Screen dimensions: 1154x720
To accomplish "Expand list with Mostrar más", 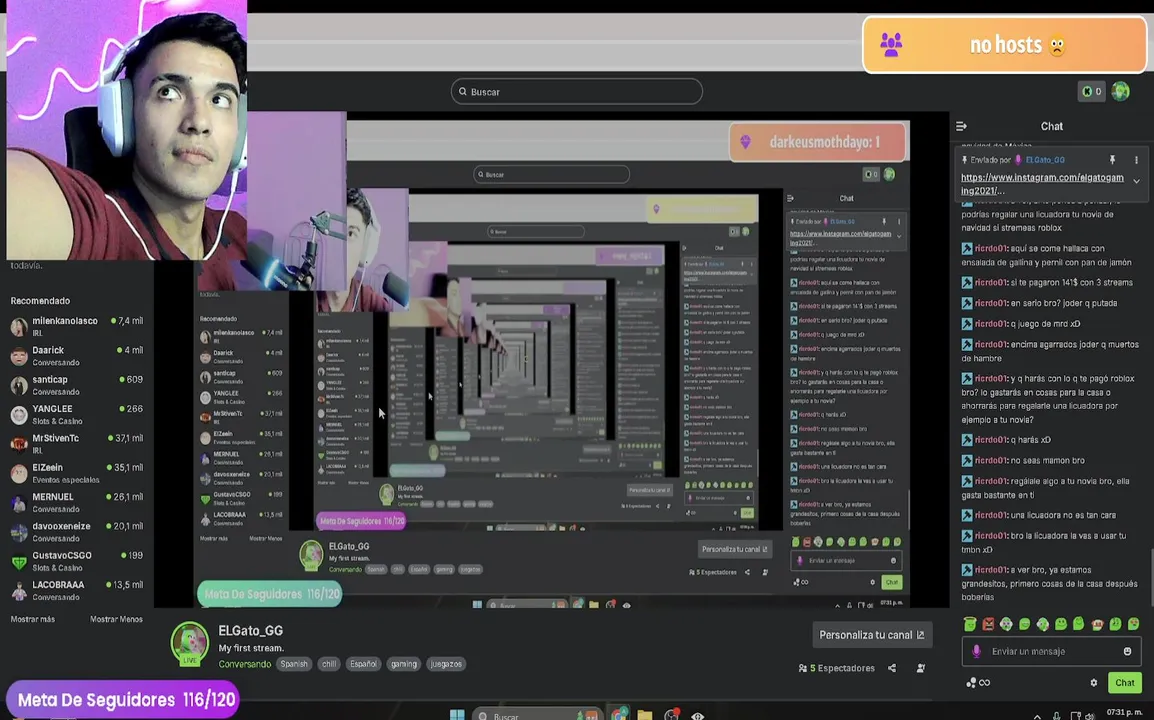I will click(32, 619).
